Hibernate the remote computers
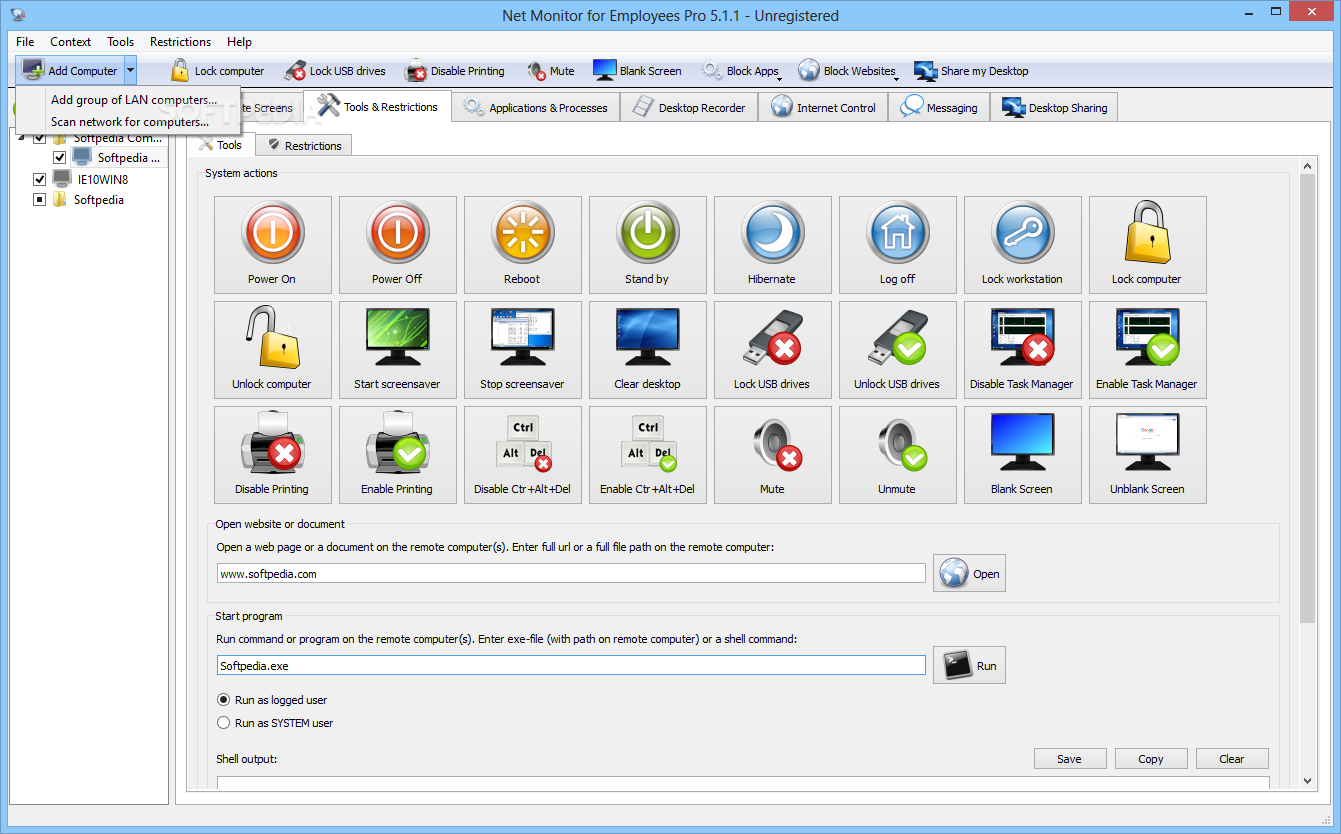This screenshot has width=1341, height=834. pos(772,244)
